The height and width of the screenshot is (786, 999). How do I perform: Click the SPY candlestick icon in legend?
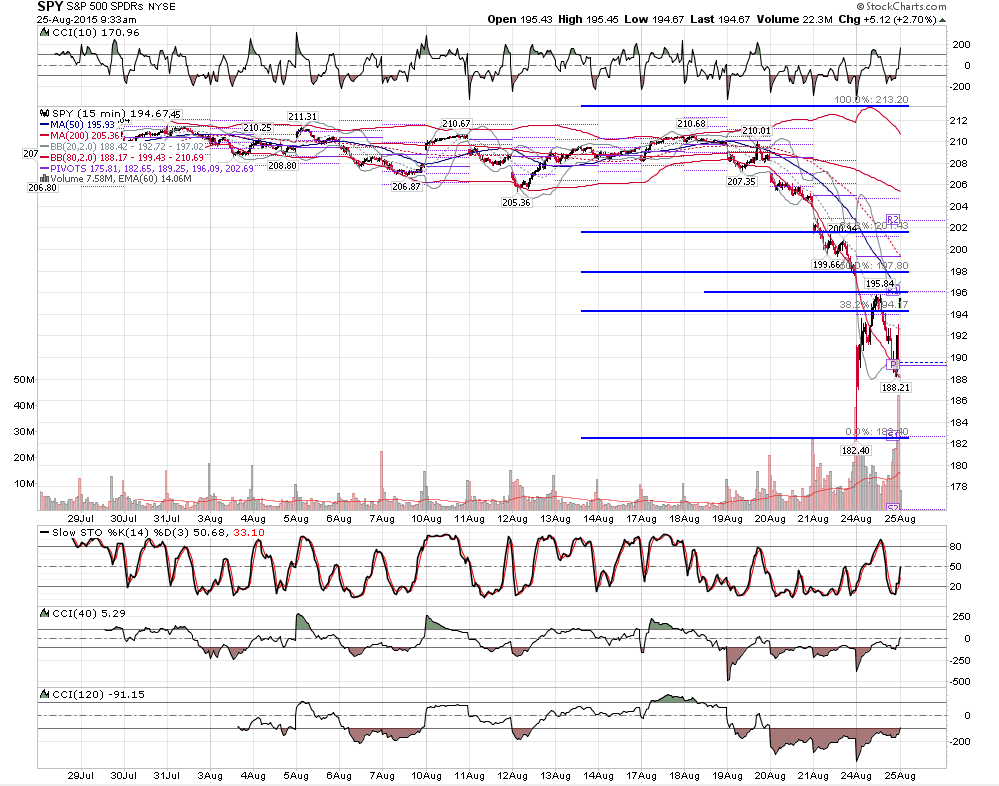point(44,113)
